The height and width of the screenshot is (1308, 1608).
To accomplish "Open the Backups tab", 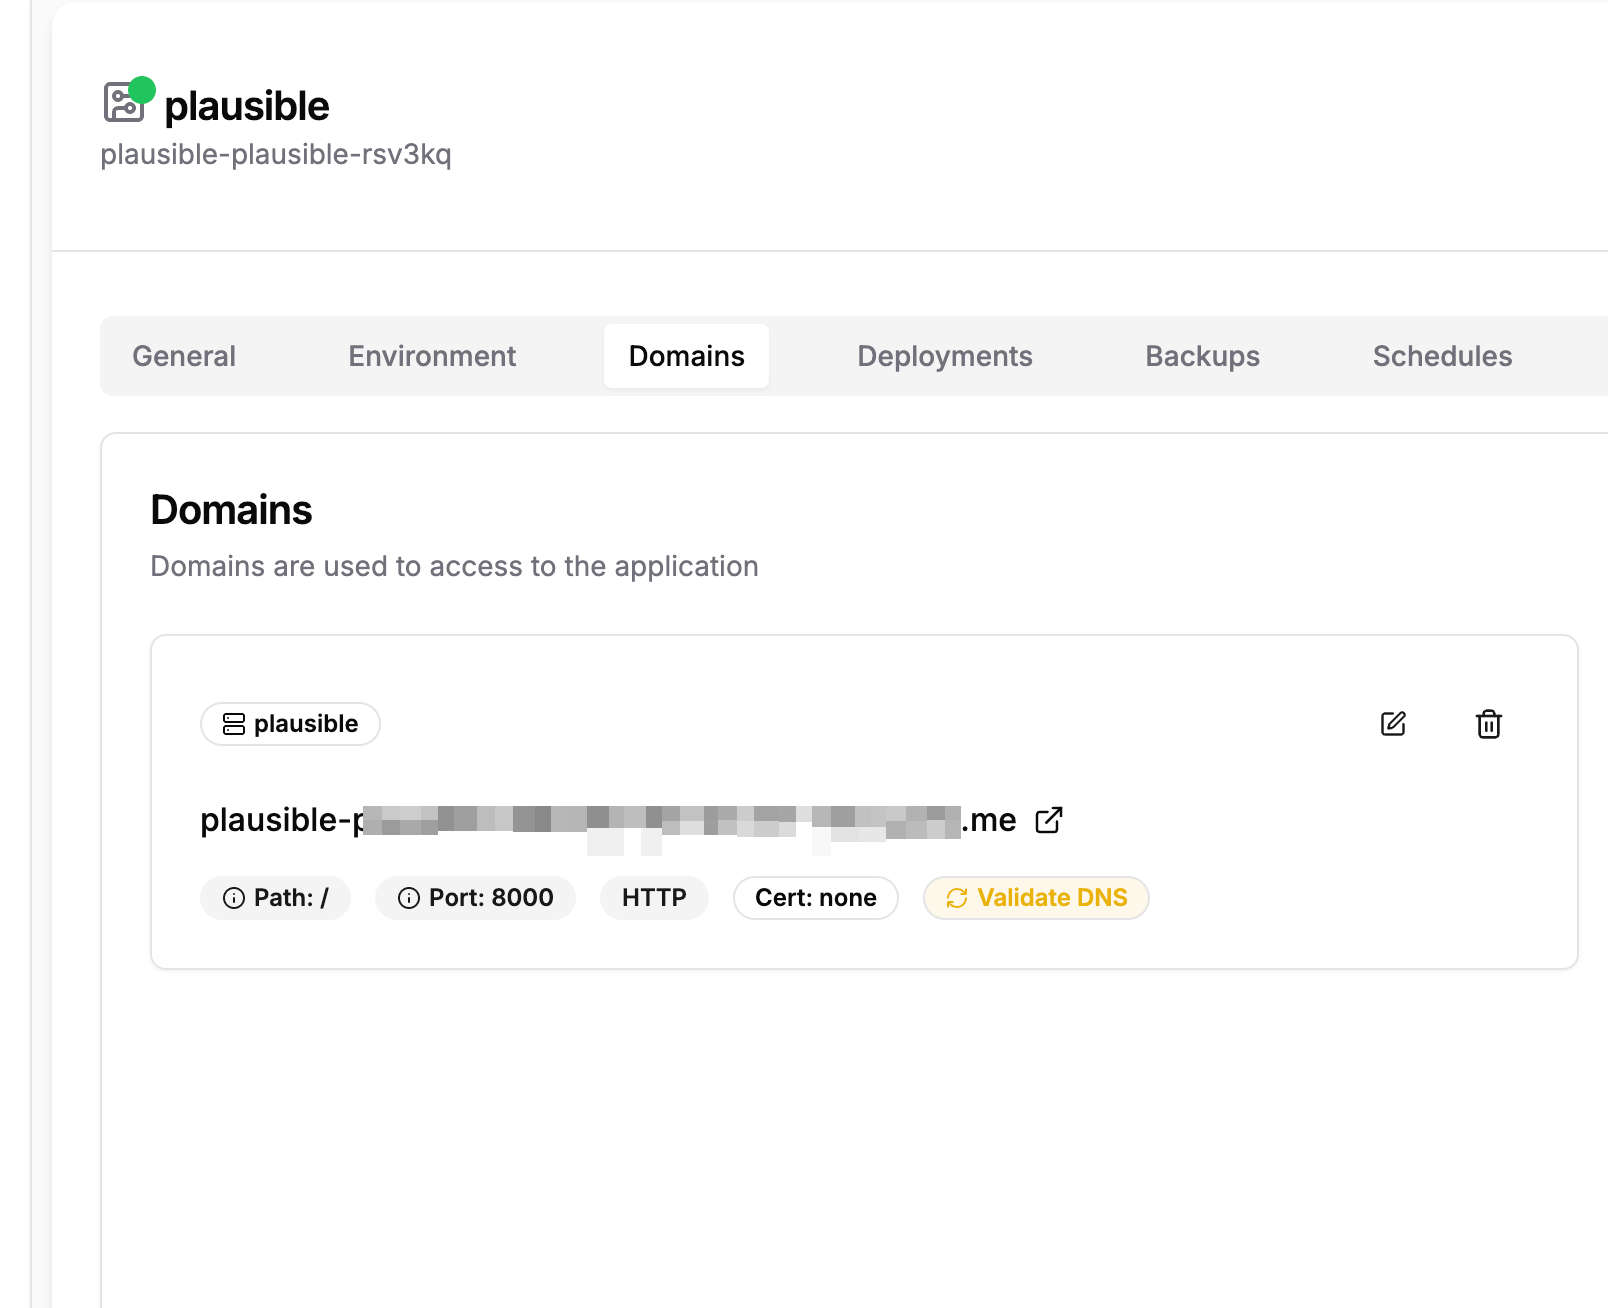I will 1203,356.
